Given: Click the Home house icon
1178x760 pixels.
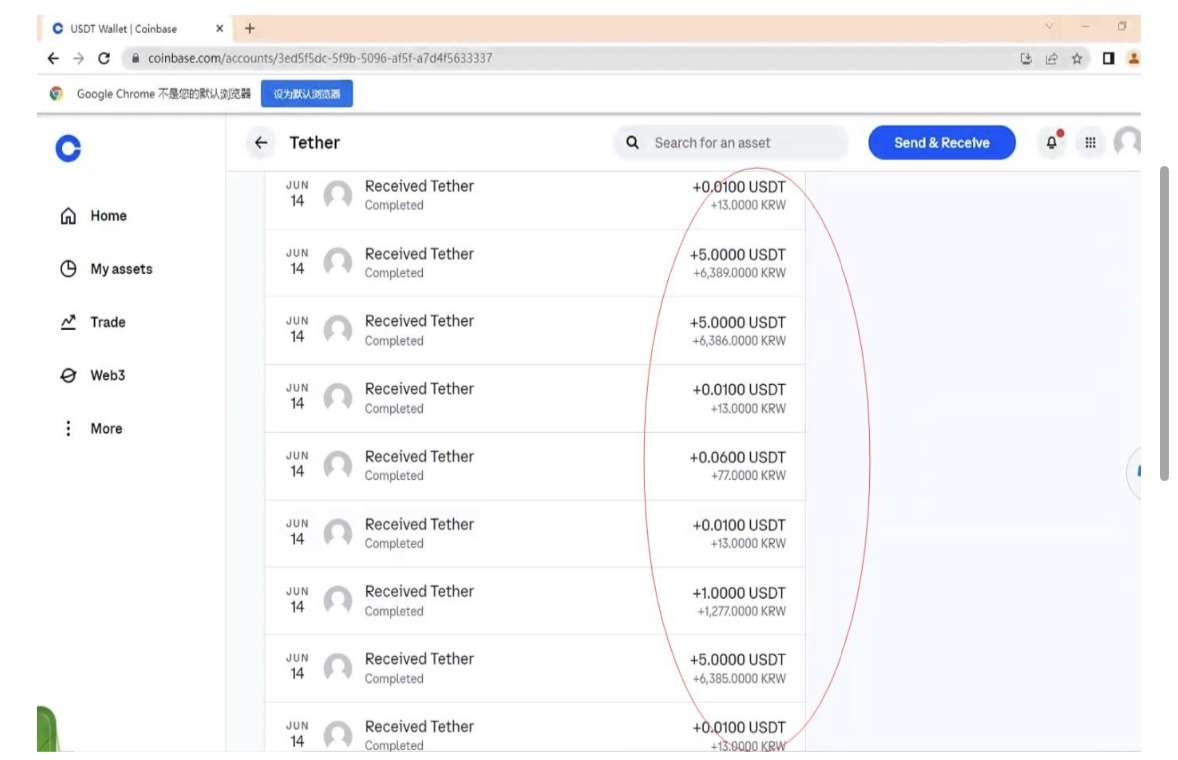Looking at the screenshot, I should pyautogui.click(x=68, y=216).
